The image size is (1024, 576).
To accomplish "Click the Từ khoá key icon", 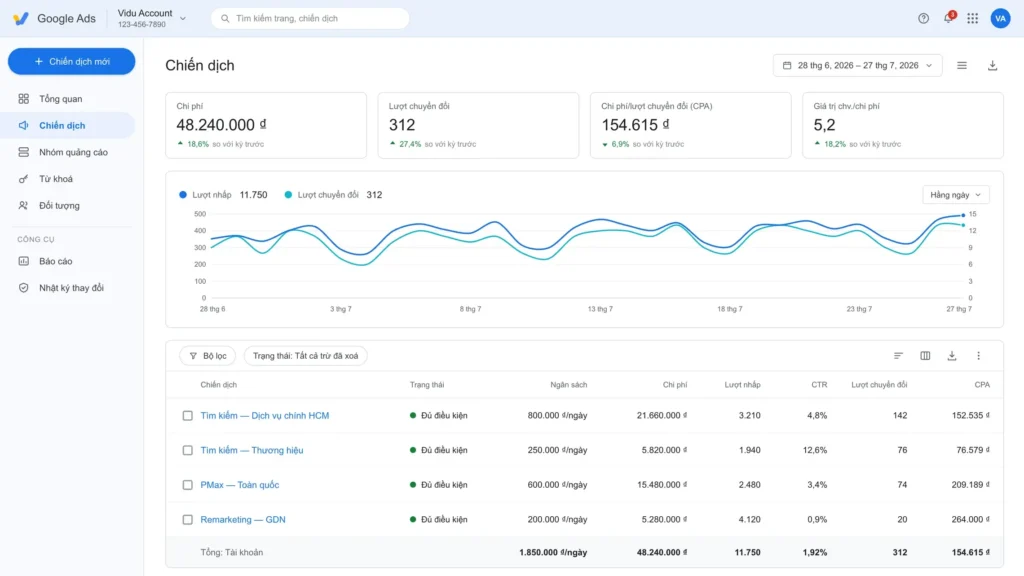I will click(24, 179).
